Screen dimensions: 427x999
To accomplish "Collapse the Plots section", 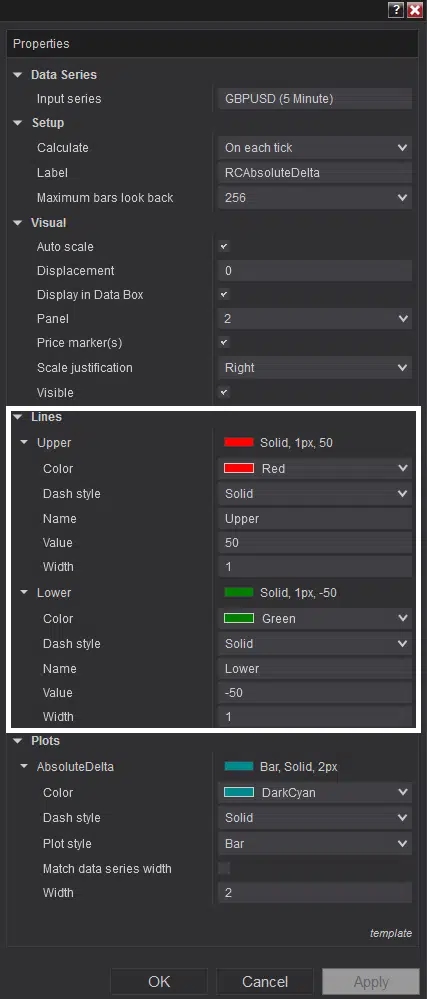I will (x=17, y=742).
